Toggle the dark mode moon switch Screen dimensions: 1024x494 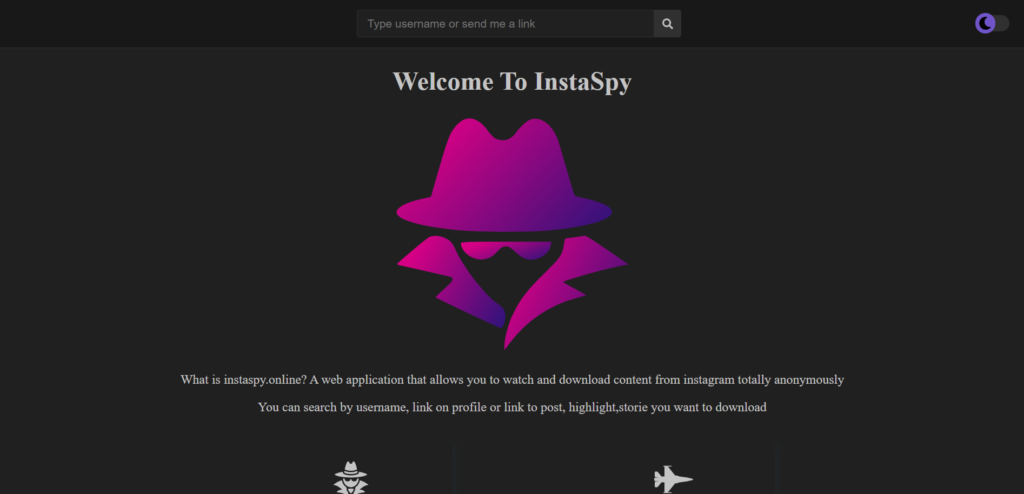992,24
